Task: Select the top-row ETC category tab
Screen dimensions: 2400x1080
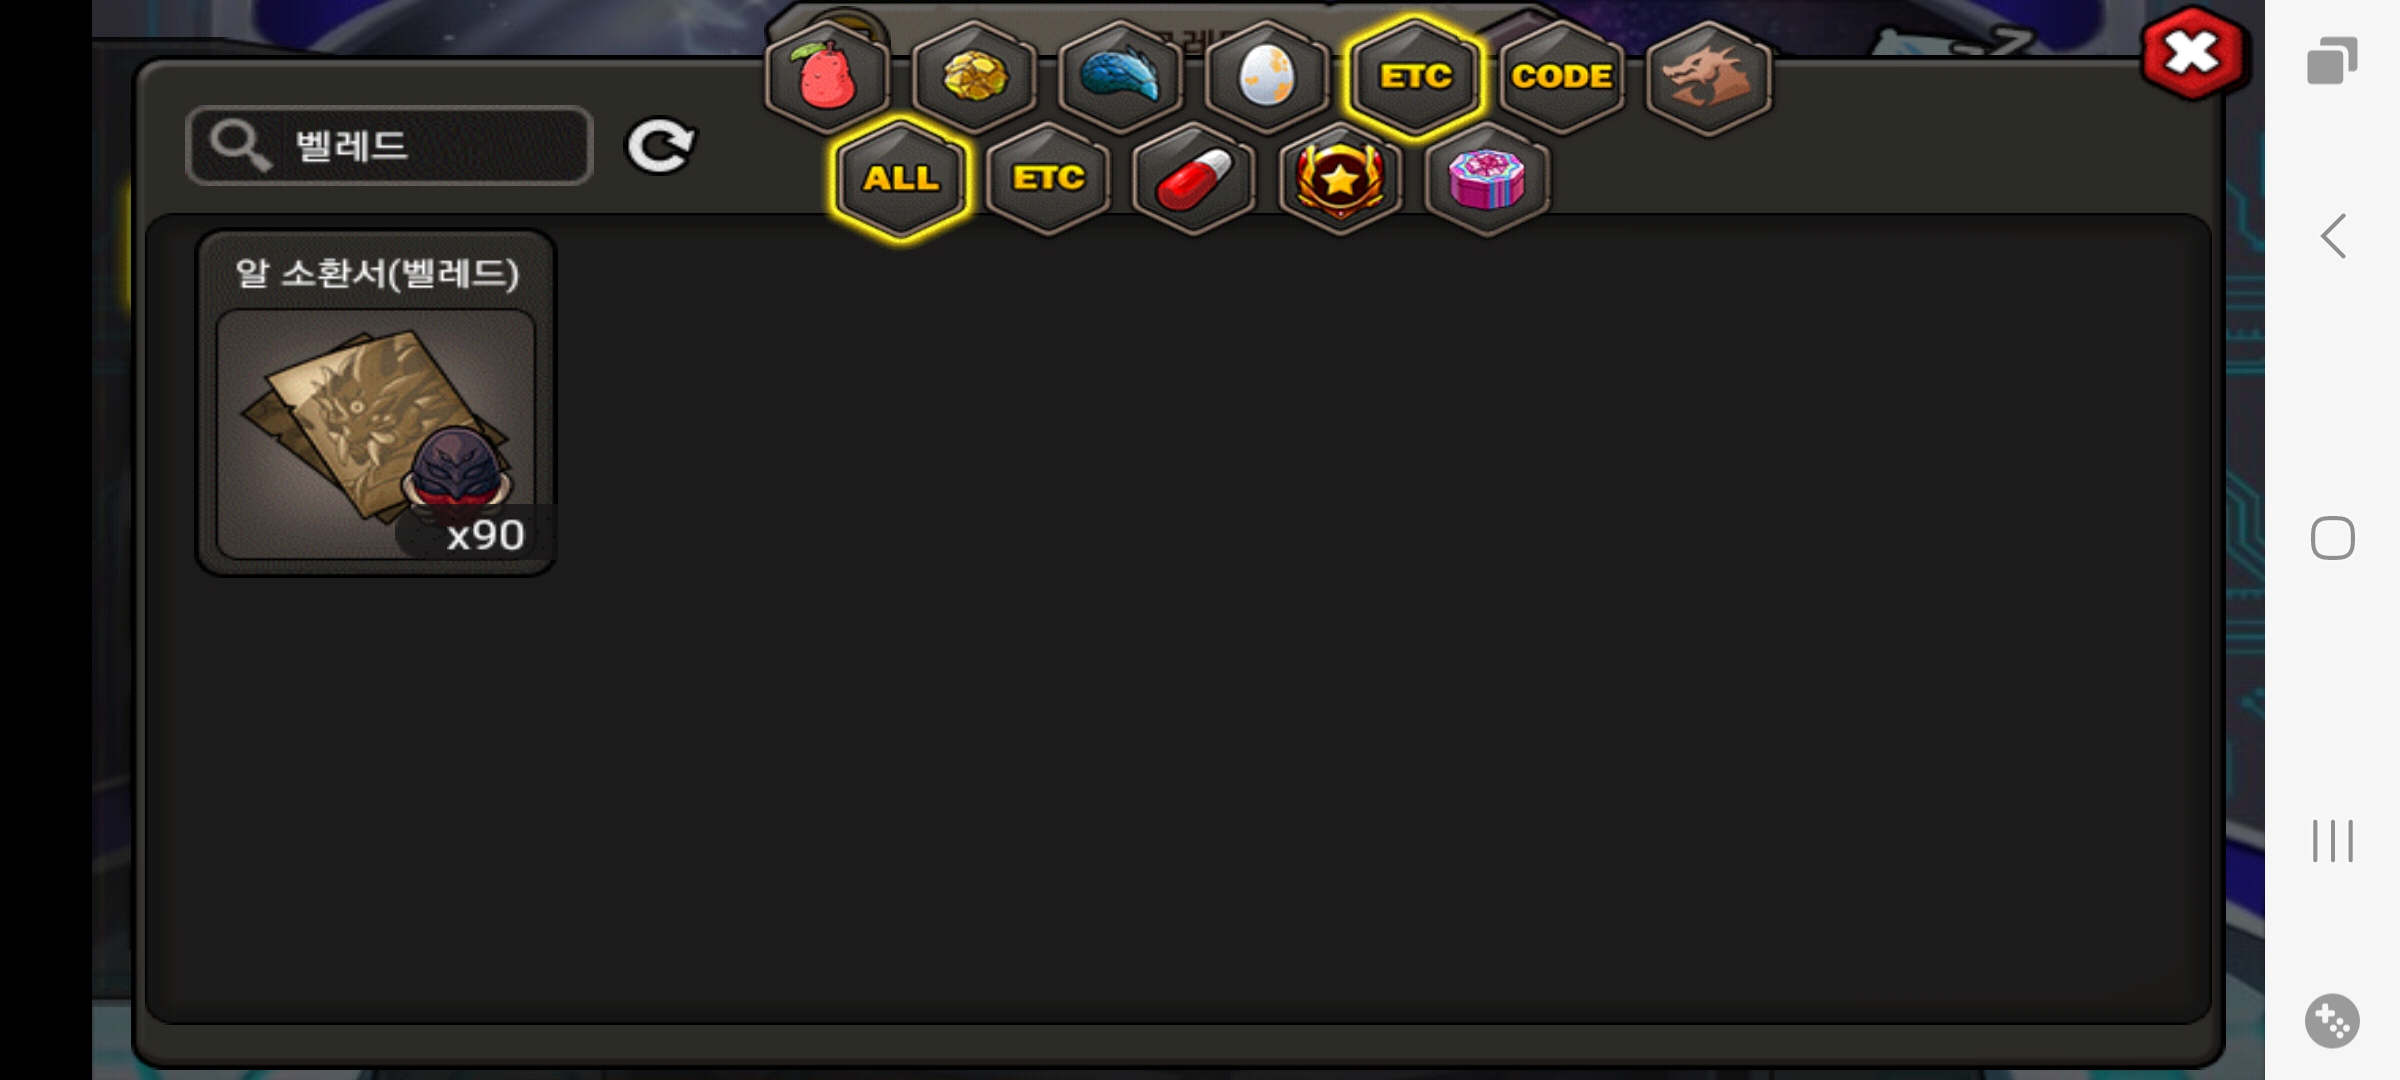Action: (1414, 77)
